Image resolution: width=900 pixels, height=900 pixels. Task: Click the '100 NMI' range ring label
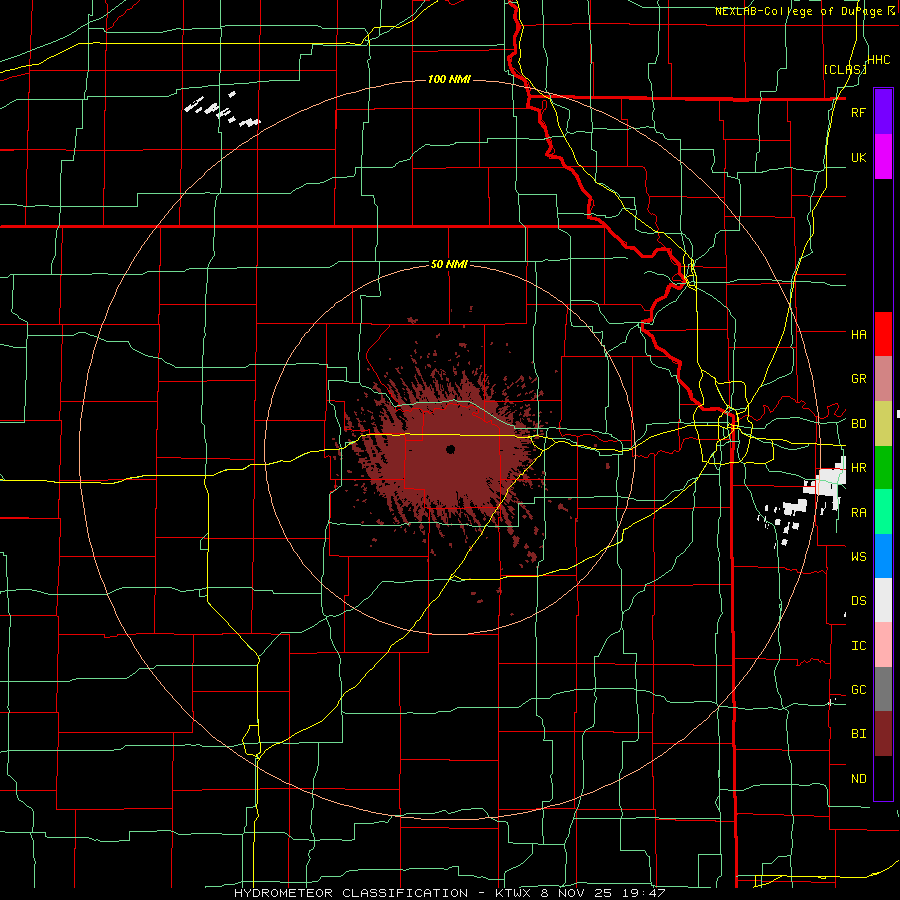[x=449, y=79]
